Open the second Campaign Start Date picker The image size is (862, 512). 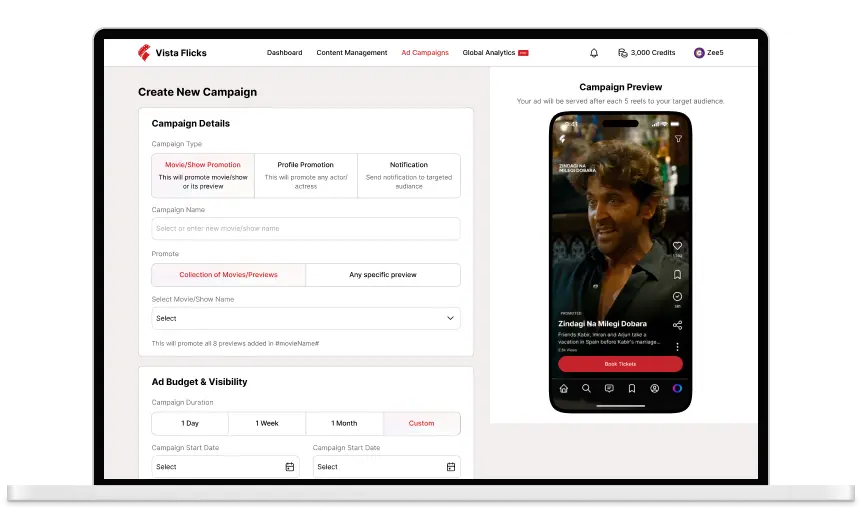coord(386,467)
